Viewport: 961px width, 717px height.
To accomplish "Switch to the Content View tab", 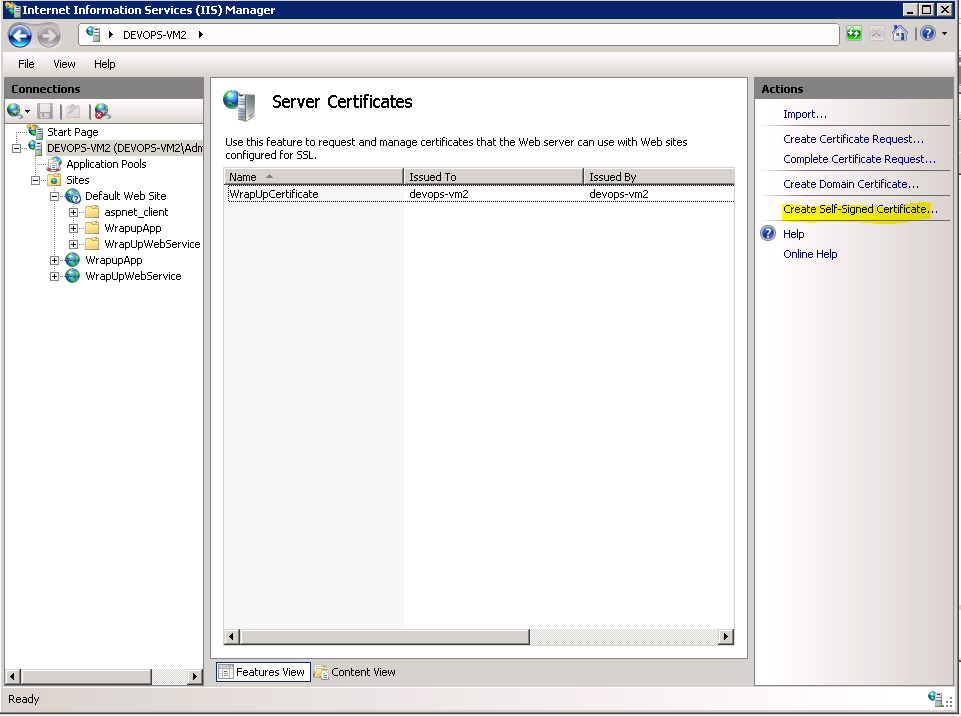I will tap(355, 672).
